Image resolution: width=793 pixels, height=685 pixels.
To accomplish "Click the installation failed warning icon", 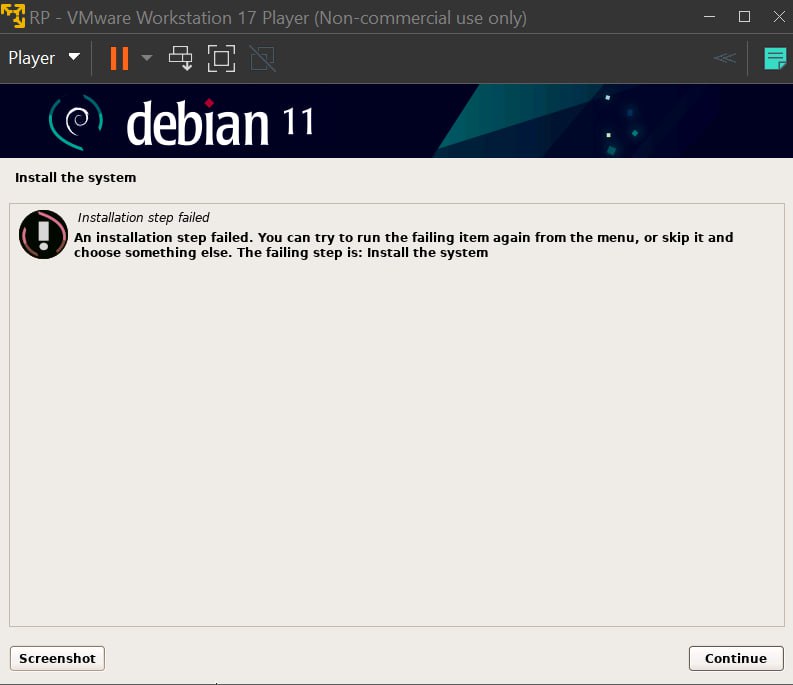I will click(x=43, y=234).
